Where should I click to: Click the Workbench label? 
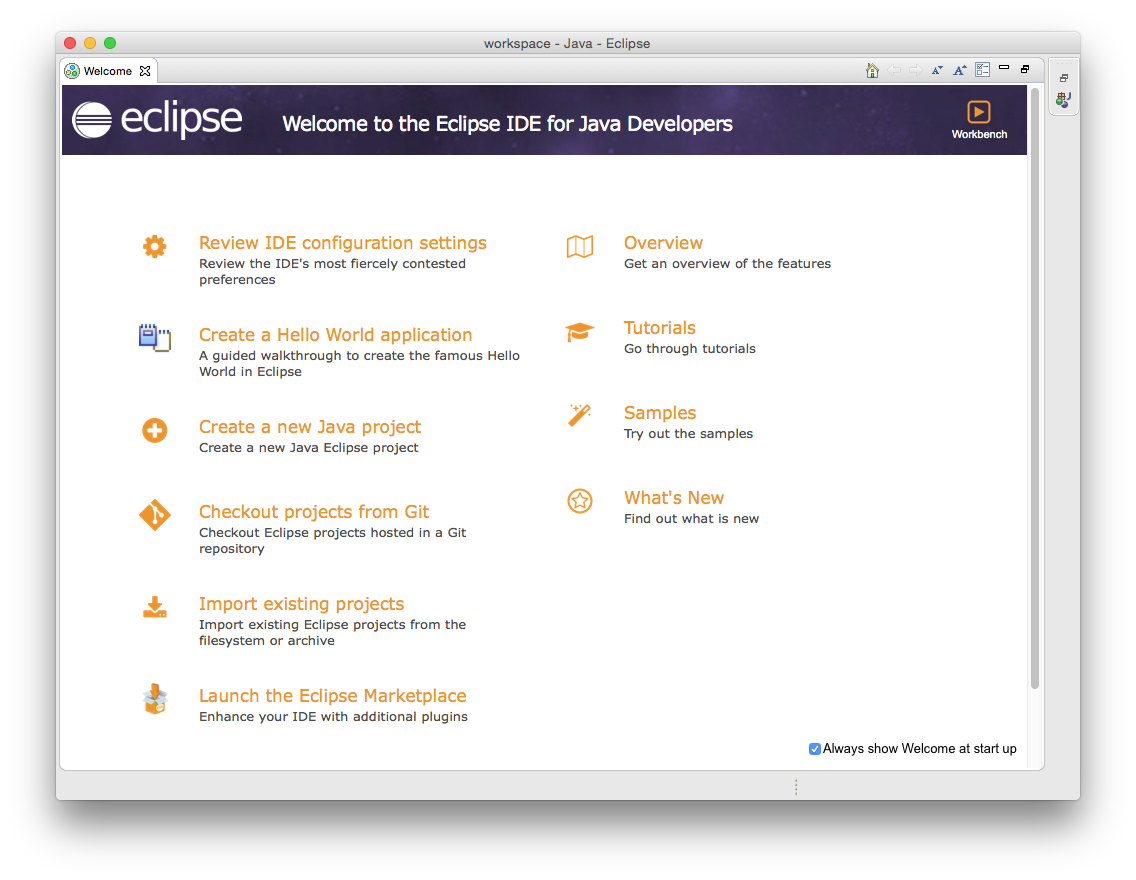coord(979,134)
